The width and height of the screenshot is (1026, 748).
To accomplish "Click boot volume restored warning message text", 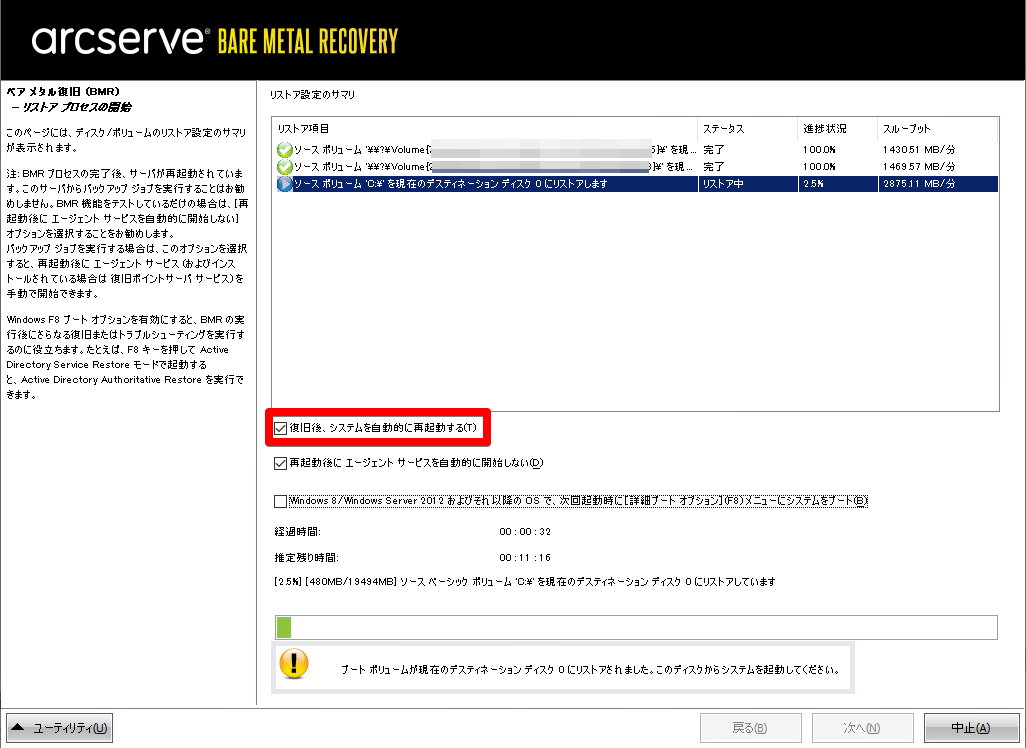I will (590, 669).
